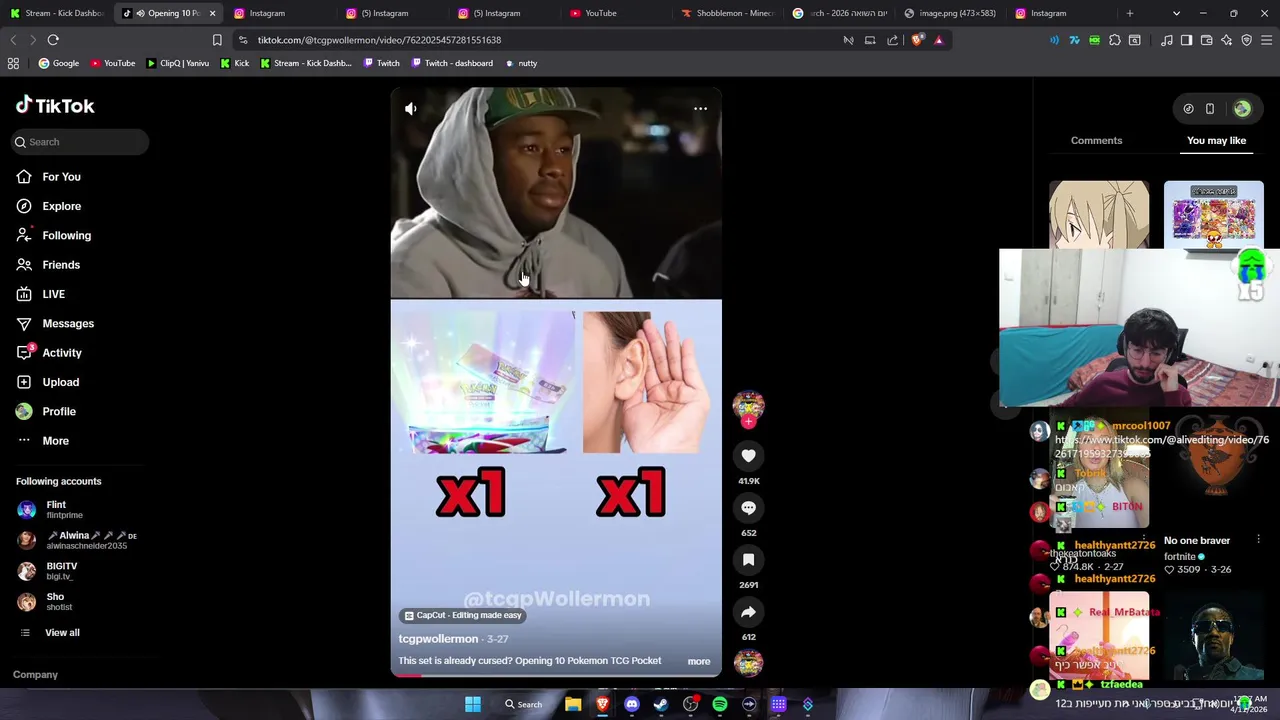Open the bookmarks bar apps grid
The height and width of the screenshot is (720, 1280).
[13, 63]
